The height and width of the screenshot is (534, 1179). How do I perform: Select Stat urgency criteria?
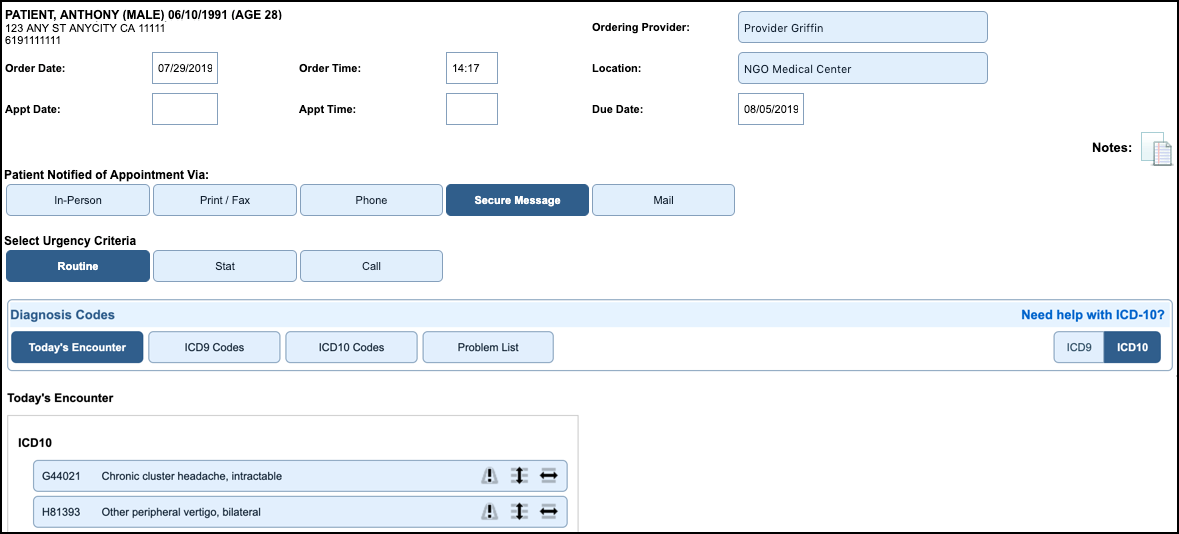(x=225, y=267)
